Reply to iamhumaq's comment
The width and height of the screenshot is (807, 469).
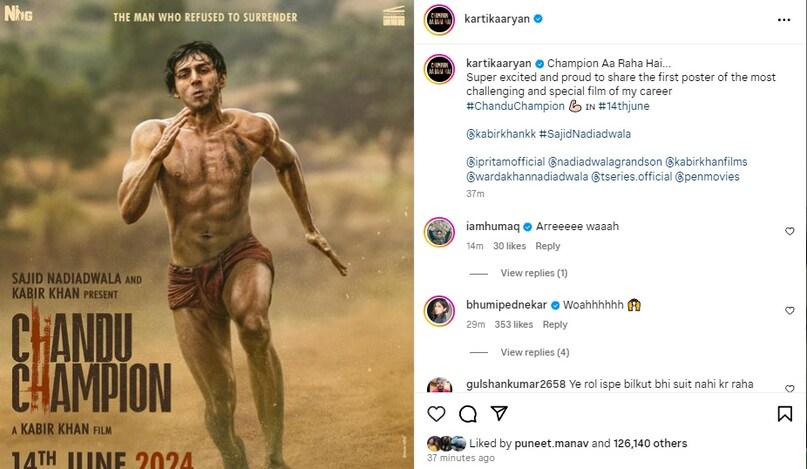click(x=548, y=246)
